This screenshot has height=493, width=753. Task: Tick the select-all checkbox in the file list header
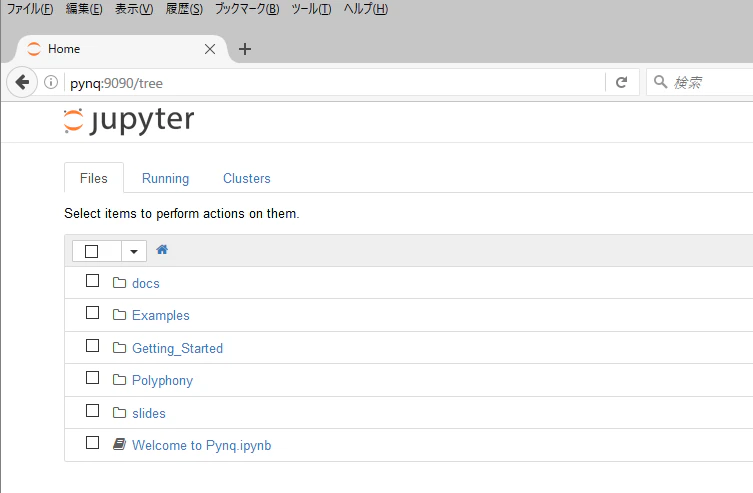tap(91, 252)
